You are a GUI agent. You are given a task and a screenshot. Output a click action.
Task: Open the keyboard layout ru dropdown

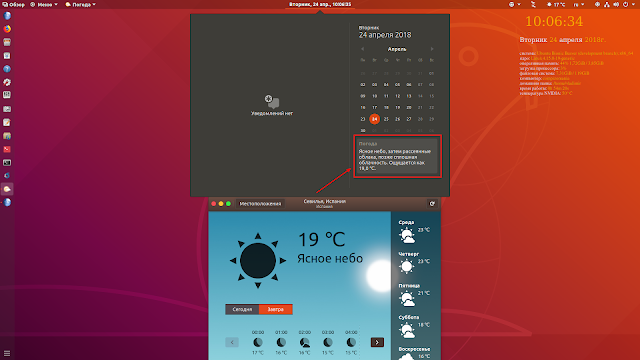coord(579,4)
